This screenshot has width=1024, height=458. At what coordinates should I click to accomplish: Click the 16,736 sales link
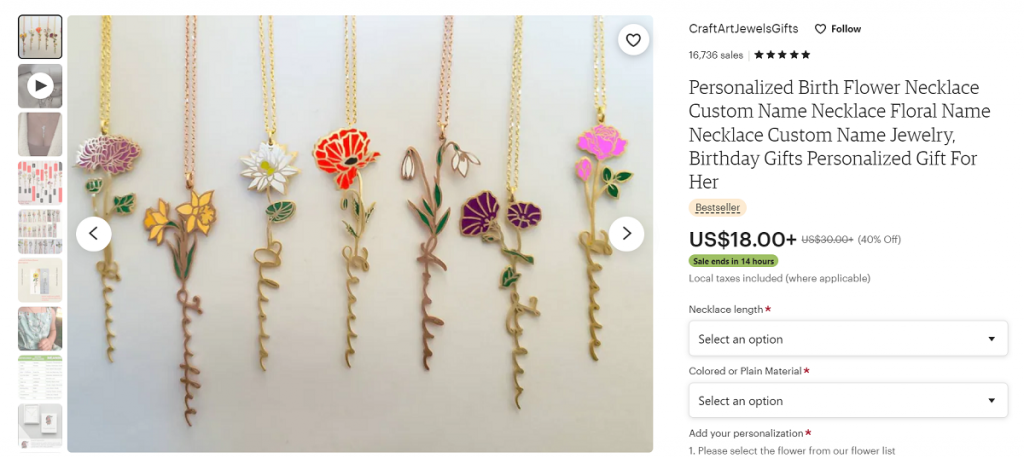(715, 55)
